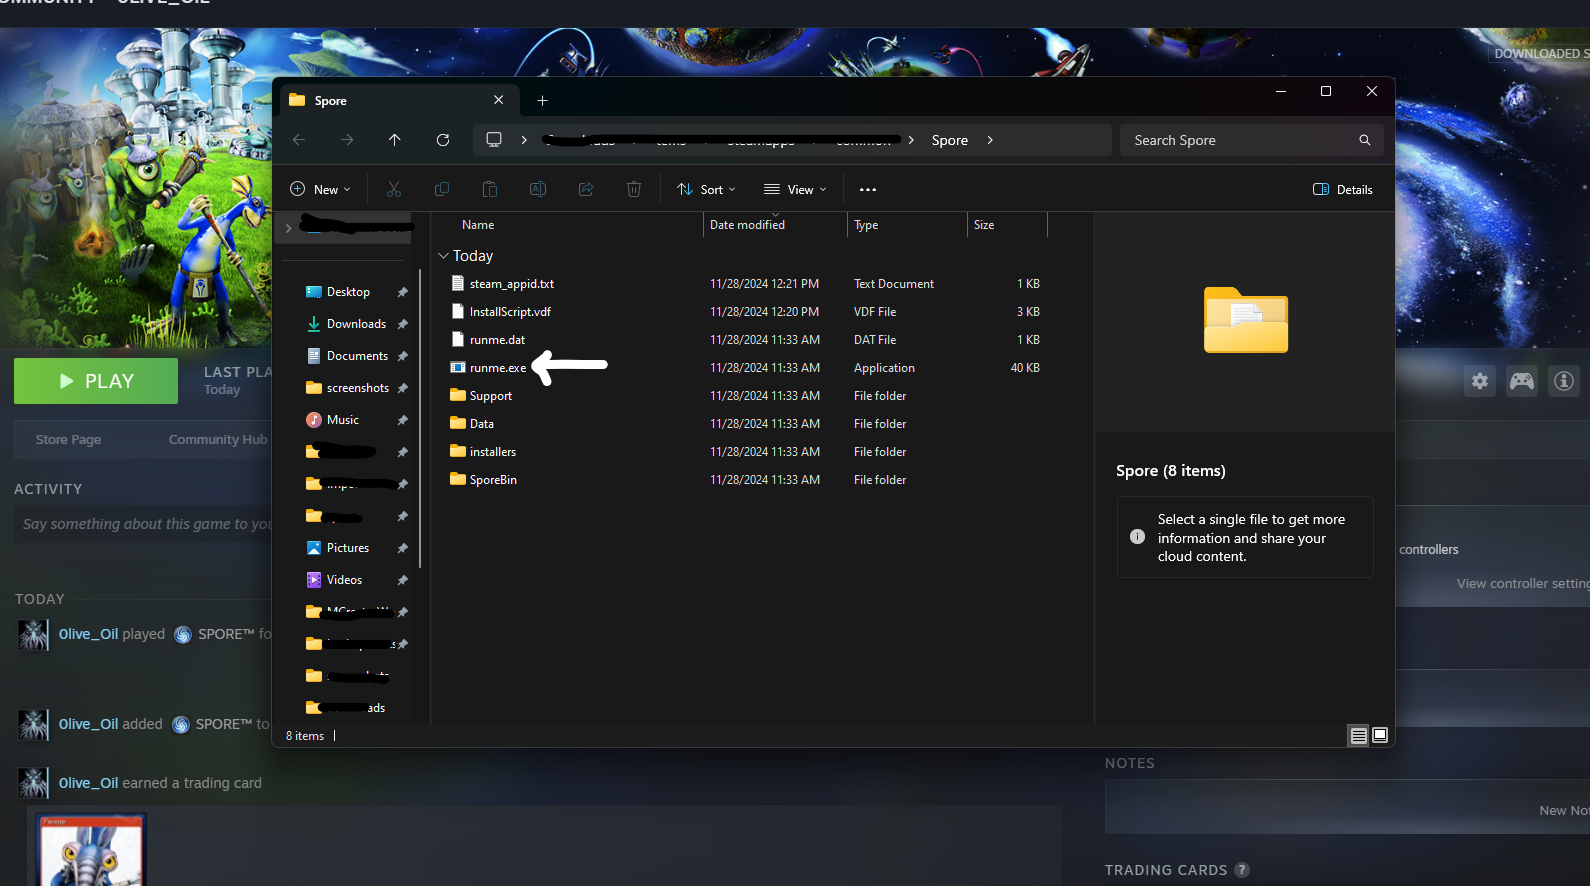Go up one folder with the Up arrow
This screenshot has width=1590, height=886.
pos(395,140)
